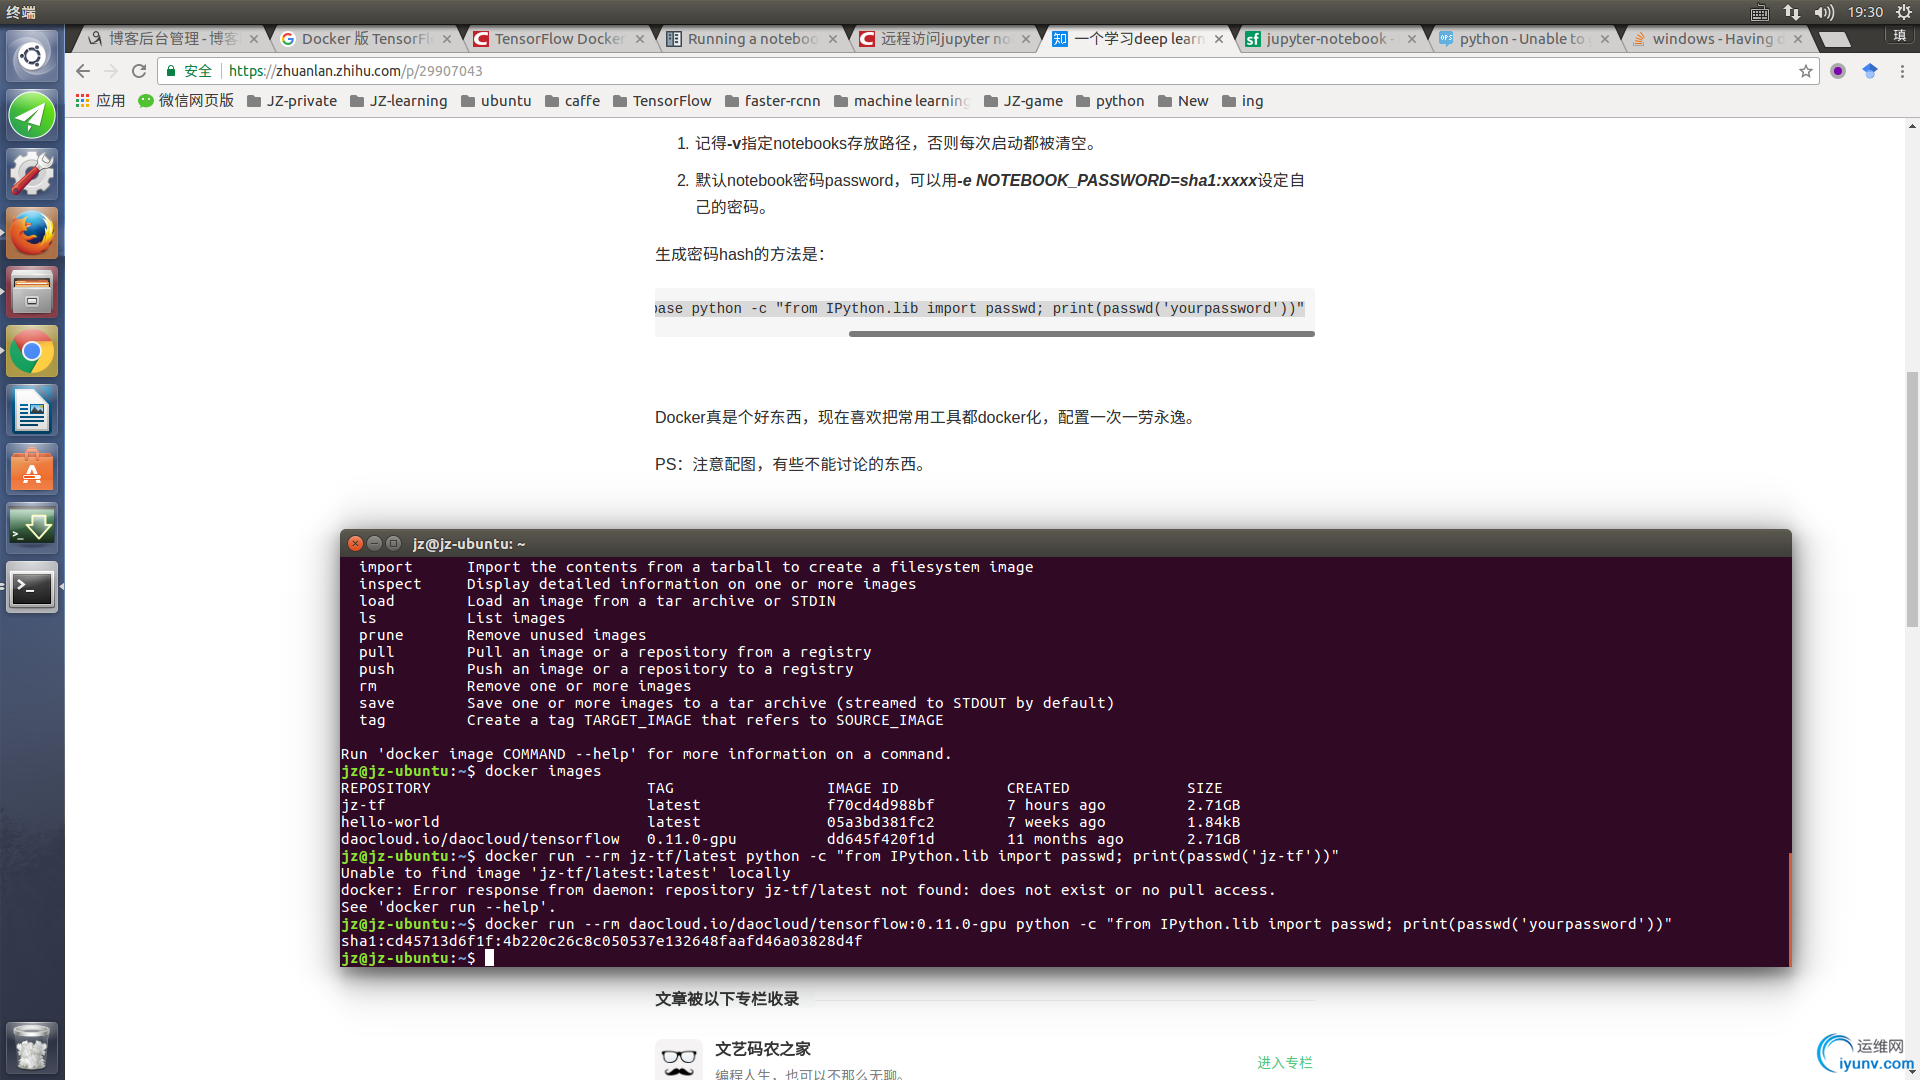Click the python passwd code snippet
Image resolution: width=1920 pixels, height=1080 pixels.
(980, 308)
